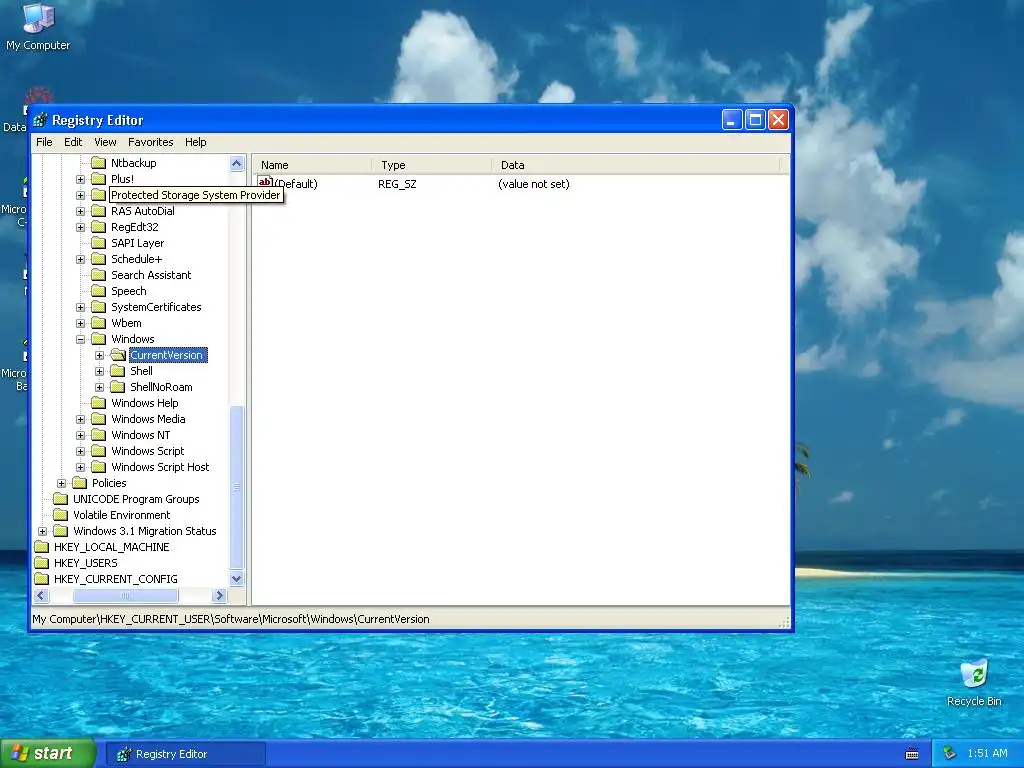Select the Windows NT key label
Viewport: 1024px width, 768px height.
coord(140,435)
